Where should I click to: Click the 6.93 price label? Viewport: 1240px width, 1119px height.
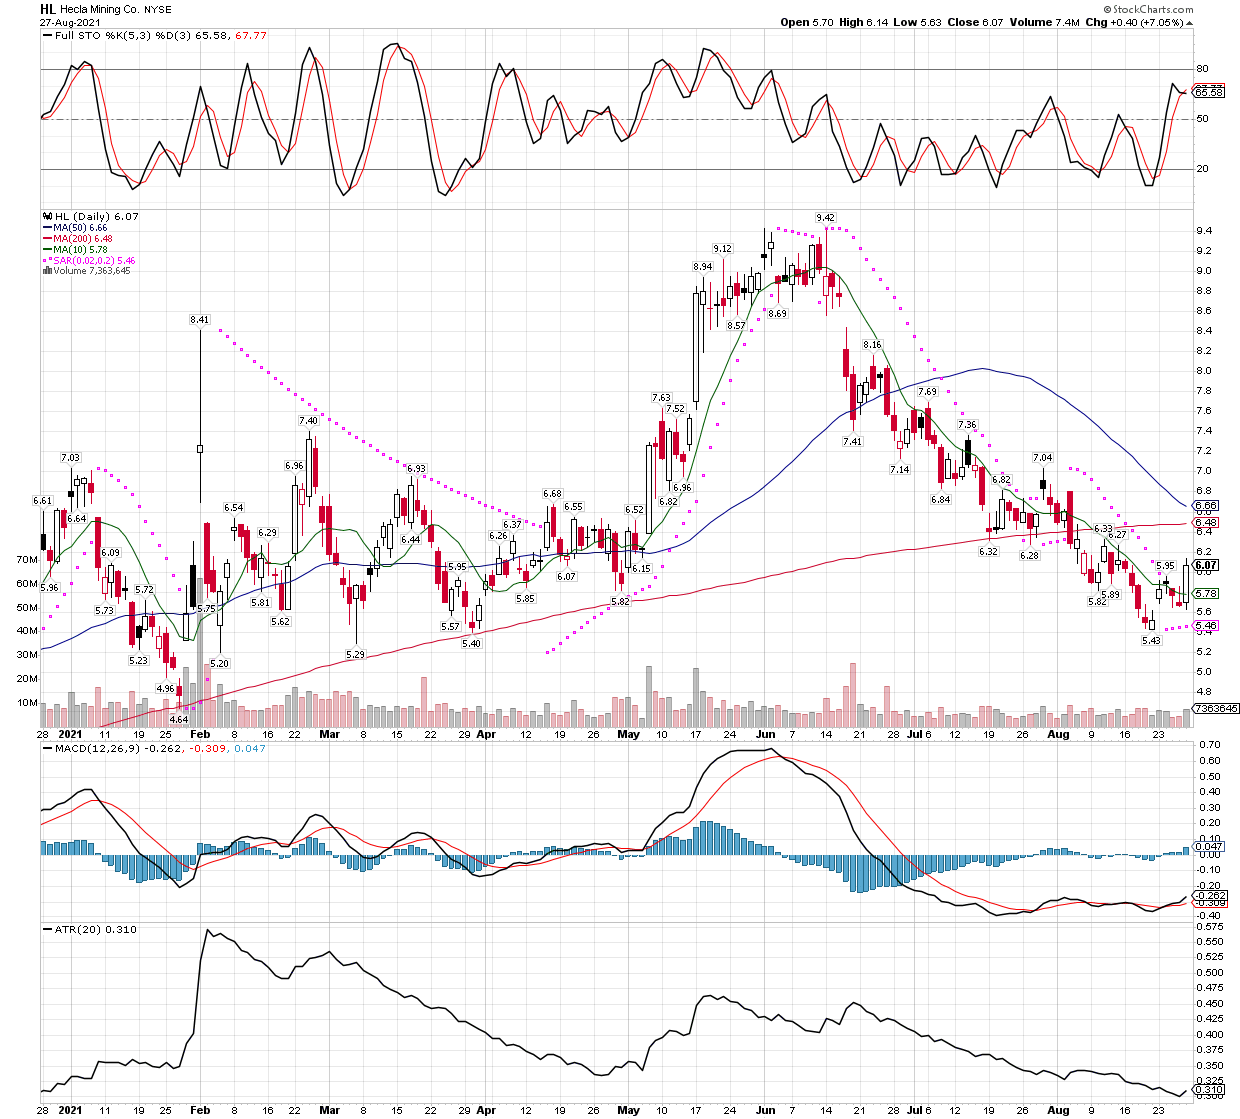click(x=416, y=469)
